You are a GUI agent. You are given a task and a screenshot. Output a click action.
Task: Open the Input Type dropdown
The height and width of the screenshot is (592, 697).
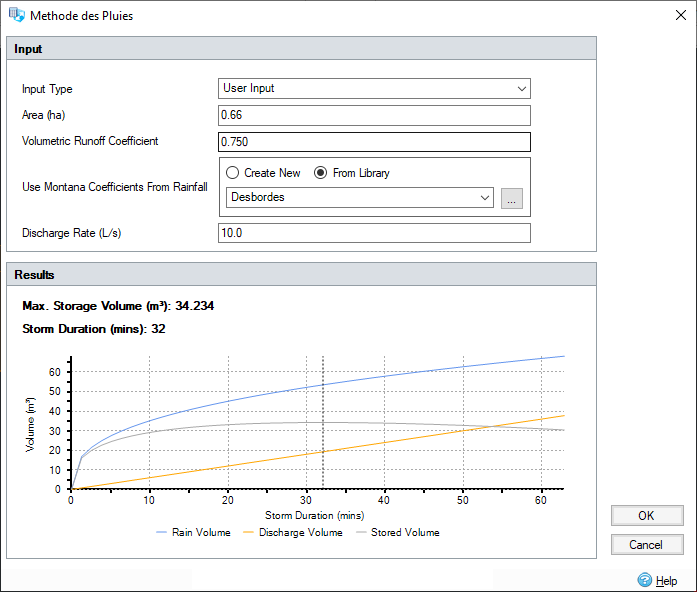(374, 88)
